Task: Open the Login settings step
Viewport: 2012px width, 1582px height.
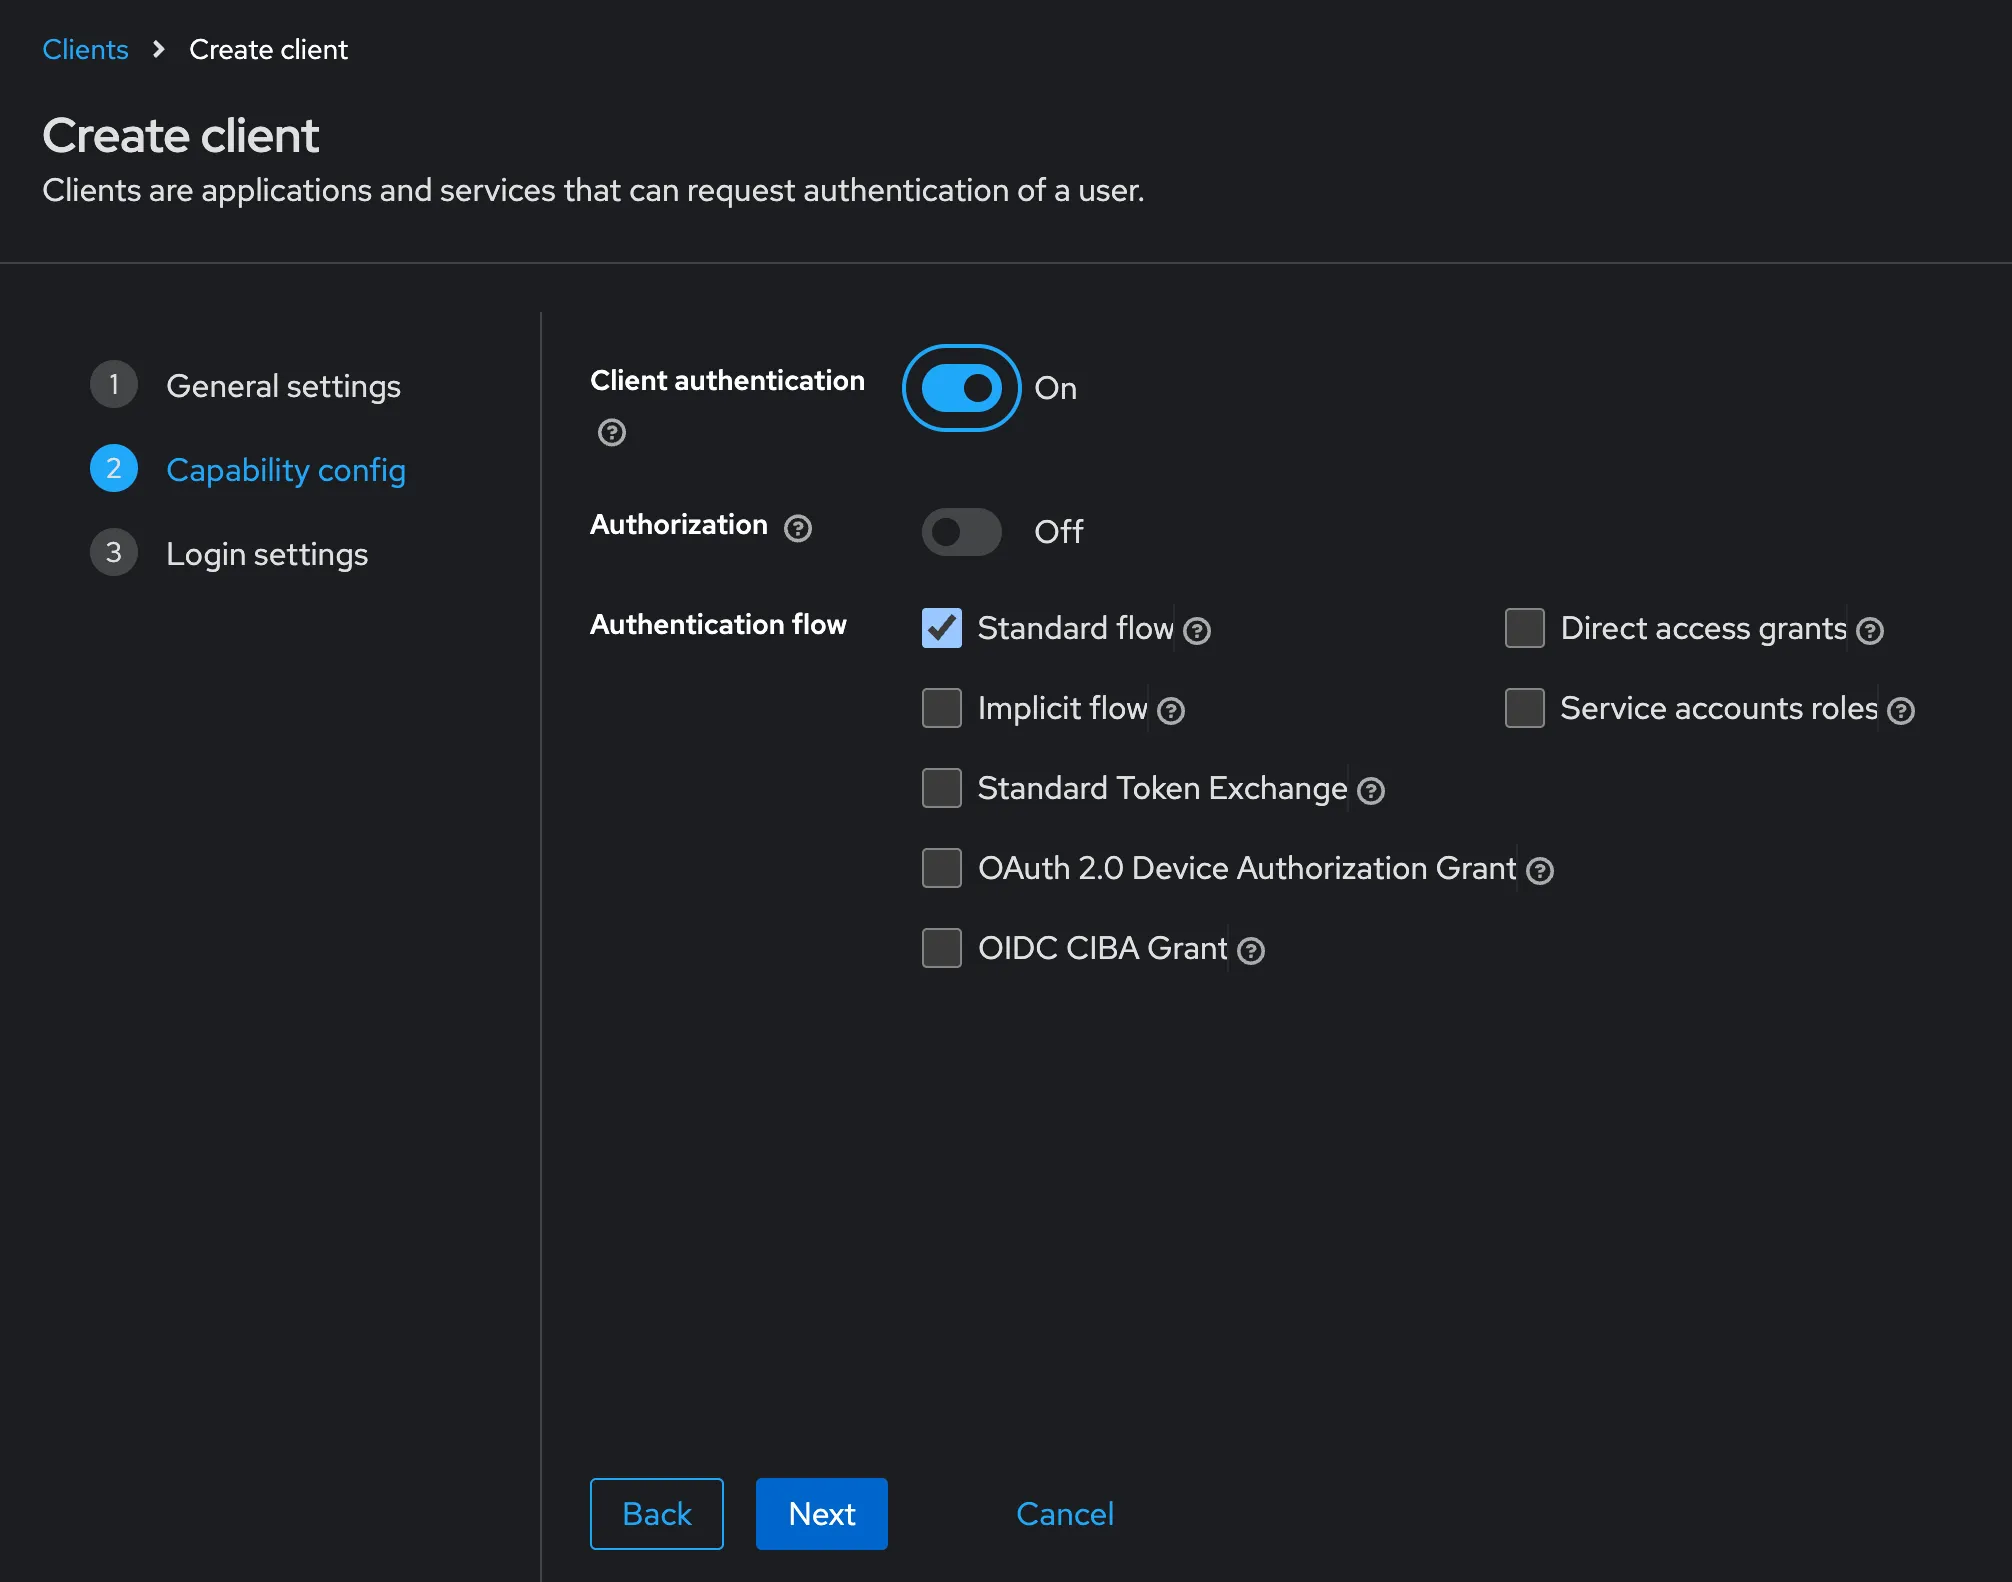Action: tap(266, 553)
